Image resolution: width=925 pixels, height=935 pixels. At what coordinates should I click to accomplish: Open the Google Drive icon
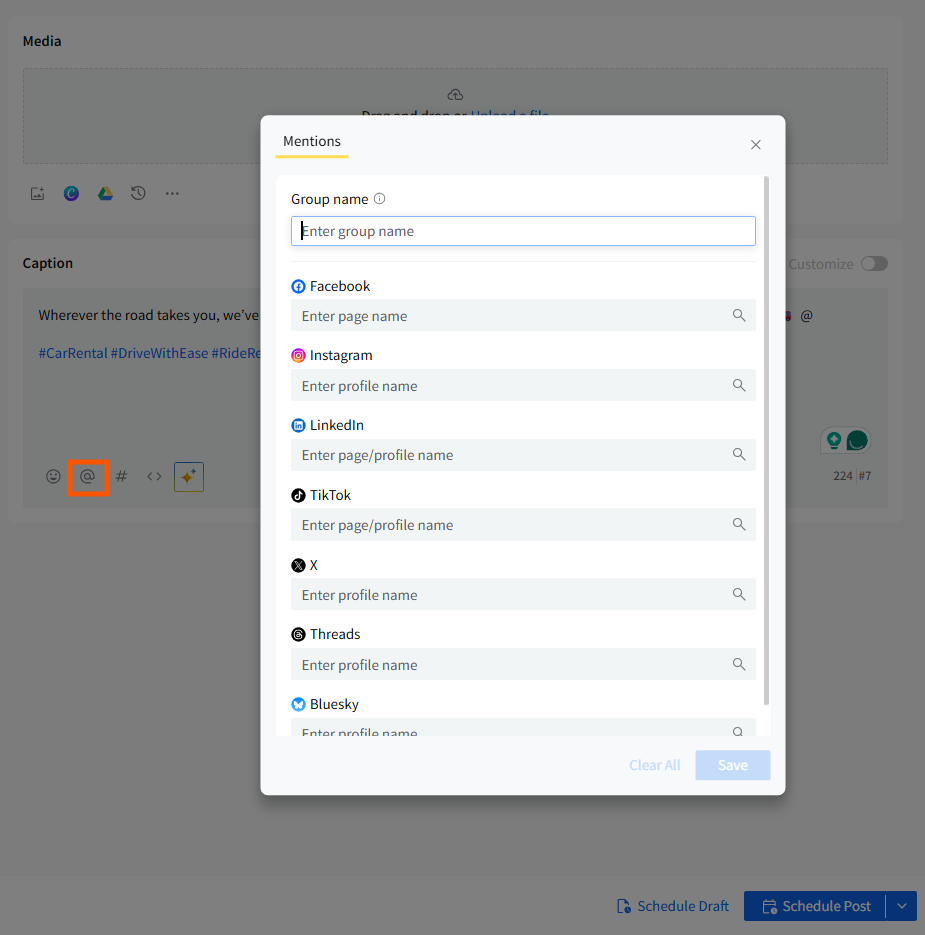pos(106,193)
